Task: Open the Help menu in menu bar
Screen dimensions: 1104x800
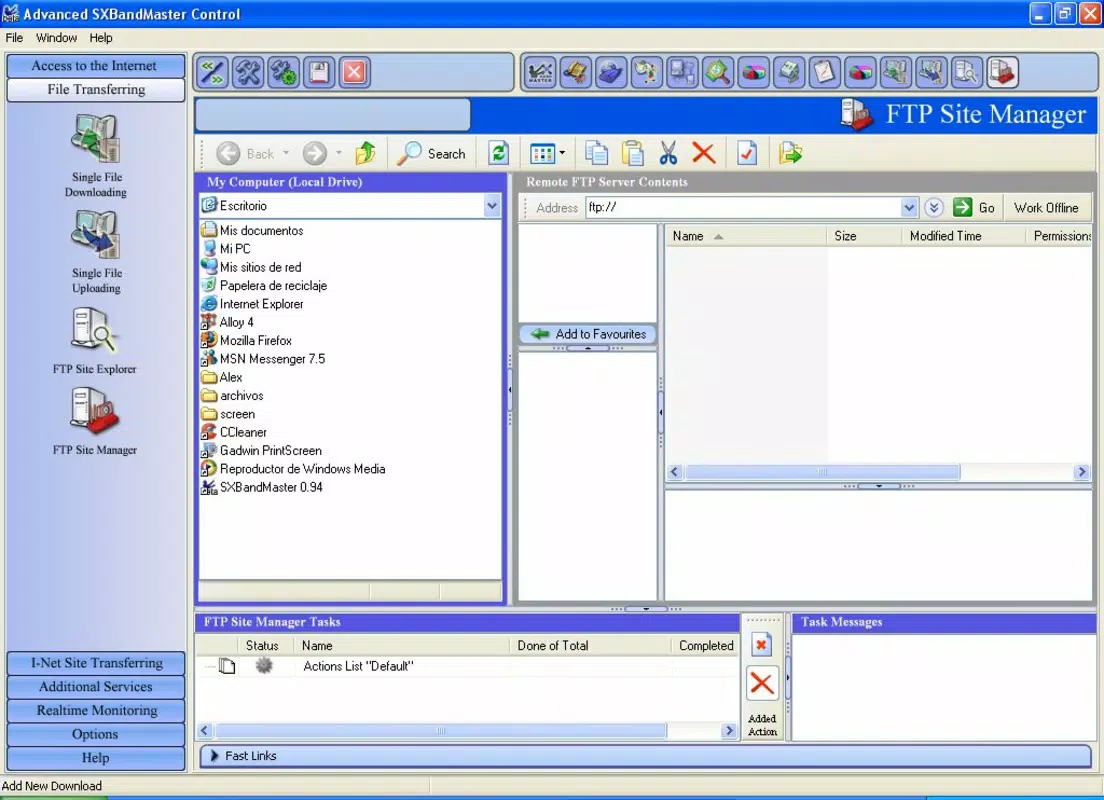Action: coord(101,38)
